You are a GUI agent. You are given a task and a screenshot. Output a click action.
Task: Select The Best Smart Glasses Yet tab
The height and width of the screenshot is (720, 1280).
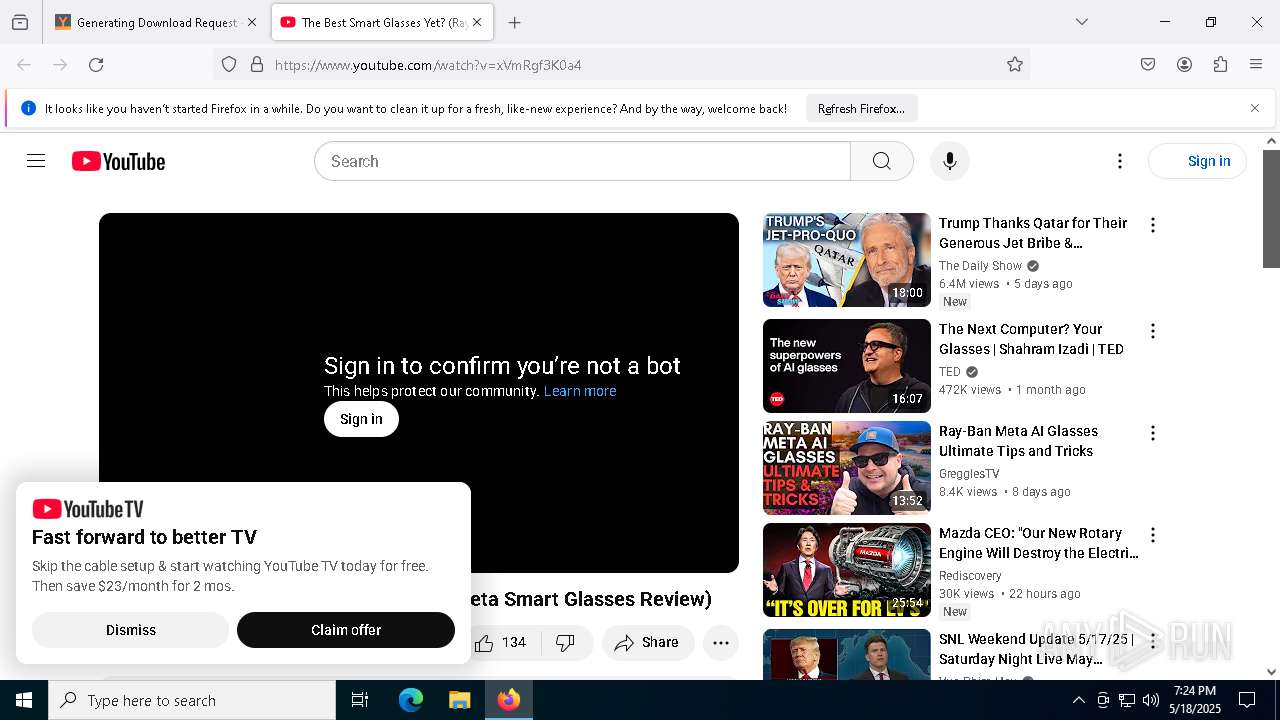pos(382,22)
